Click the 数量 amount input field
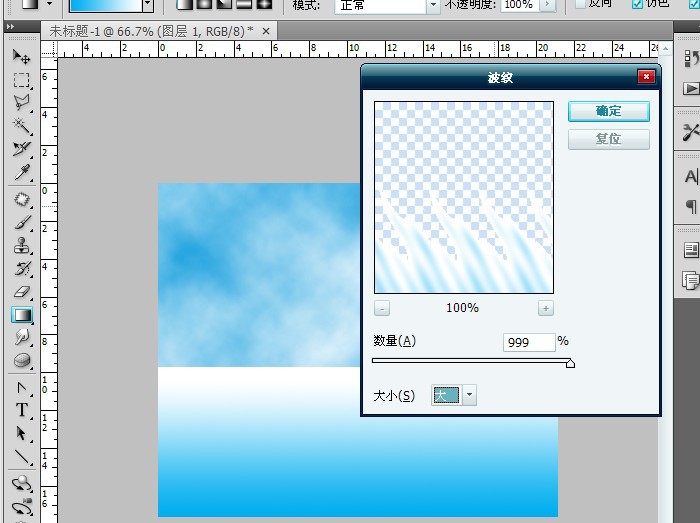This screenshot has height=523, width=700. click(529, 342)
